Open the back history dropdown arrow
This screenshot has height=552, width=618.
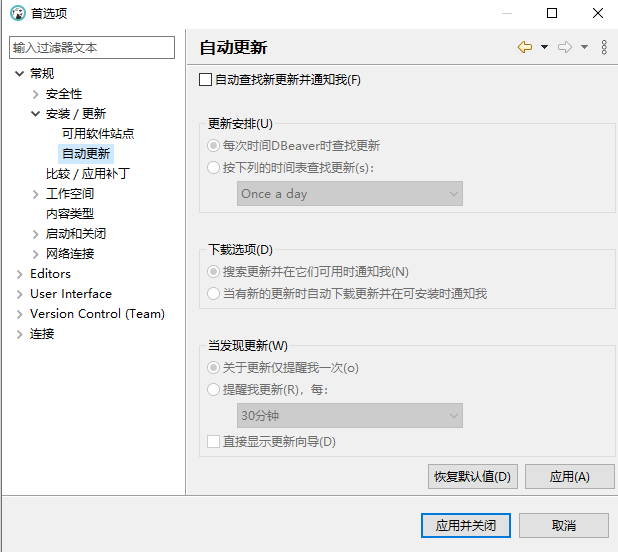pyautogui.click(x=544, y=47)
